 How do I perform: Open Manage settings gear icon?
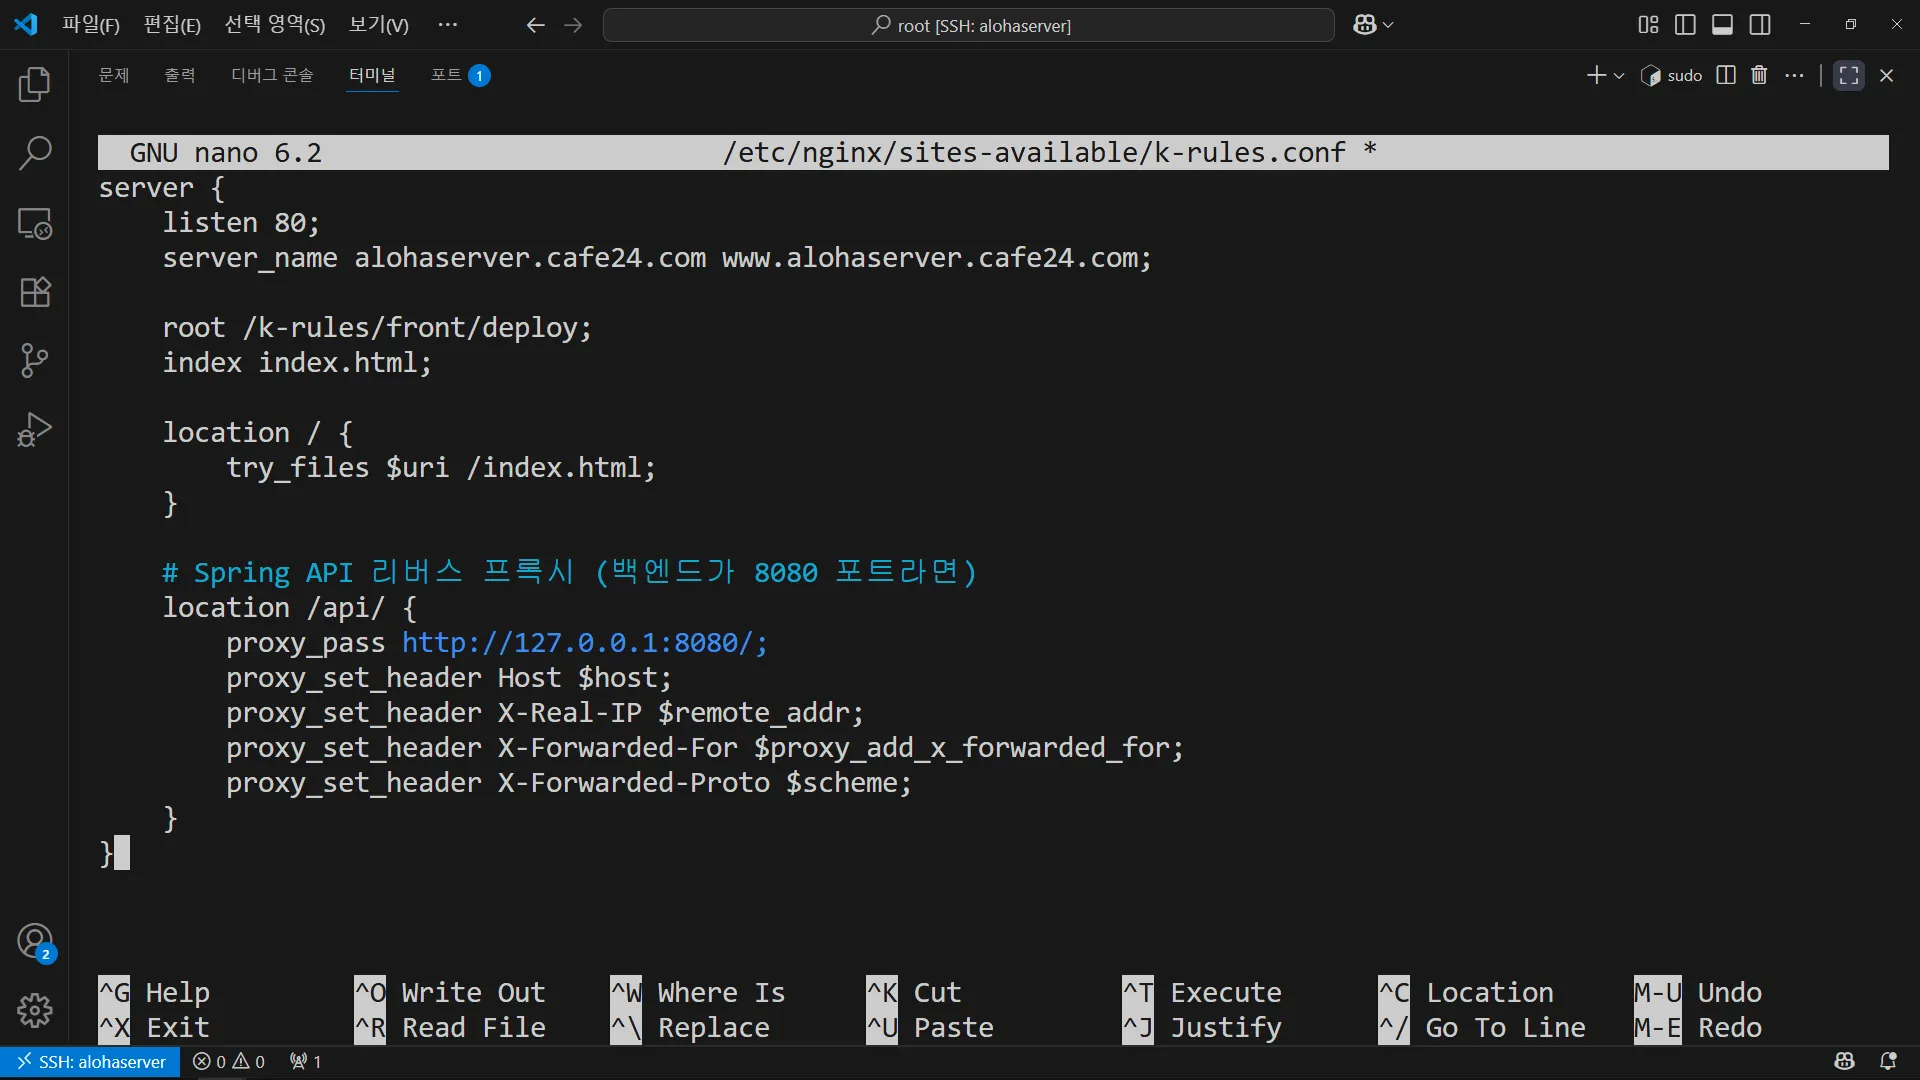coord(35,1010)
